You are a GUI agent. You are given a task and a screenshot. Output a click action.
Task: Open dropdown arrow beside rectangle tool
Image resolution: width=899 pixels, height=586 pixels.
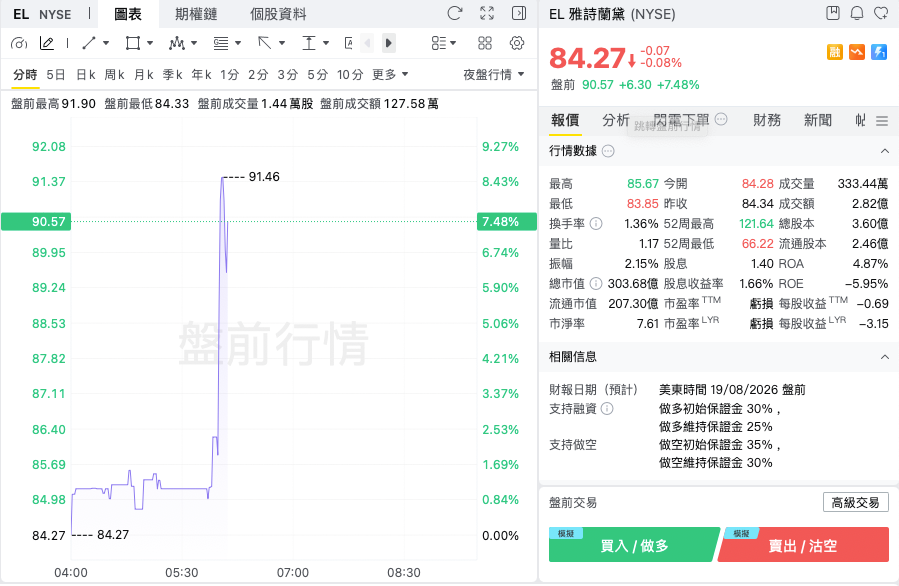tap(150, 43)
